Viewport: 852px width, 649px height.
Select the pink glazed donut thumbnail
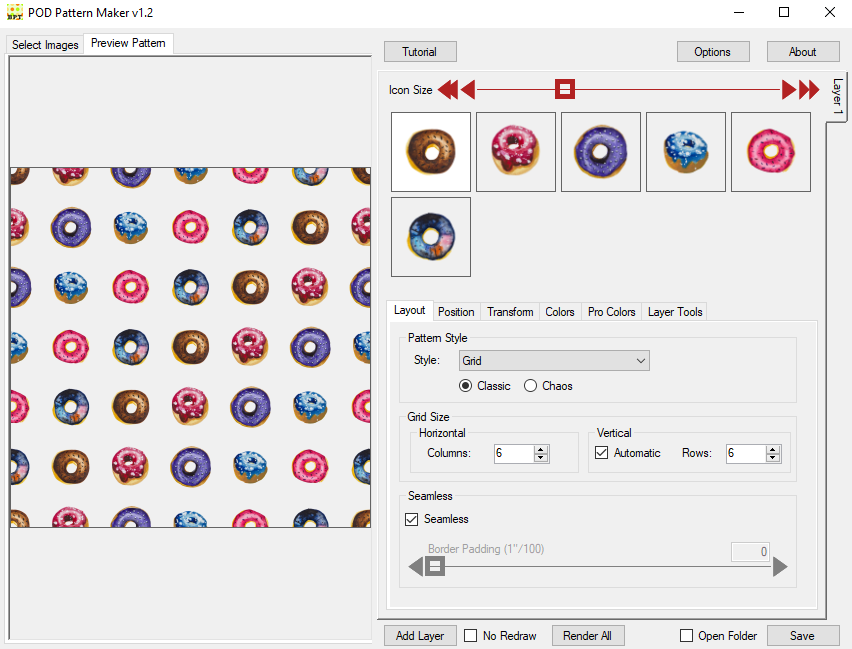point(770,152)
